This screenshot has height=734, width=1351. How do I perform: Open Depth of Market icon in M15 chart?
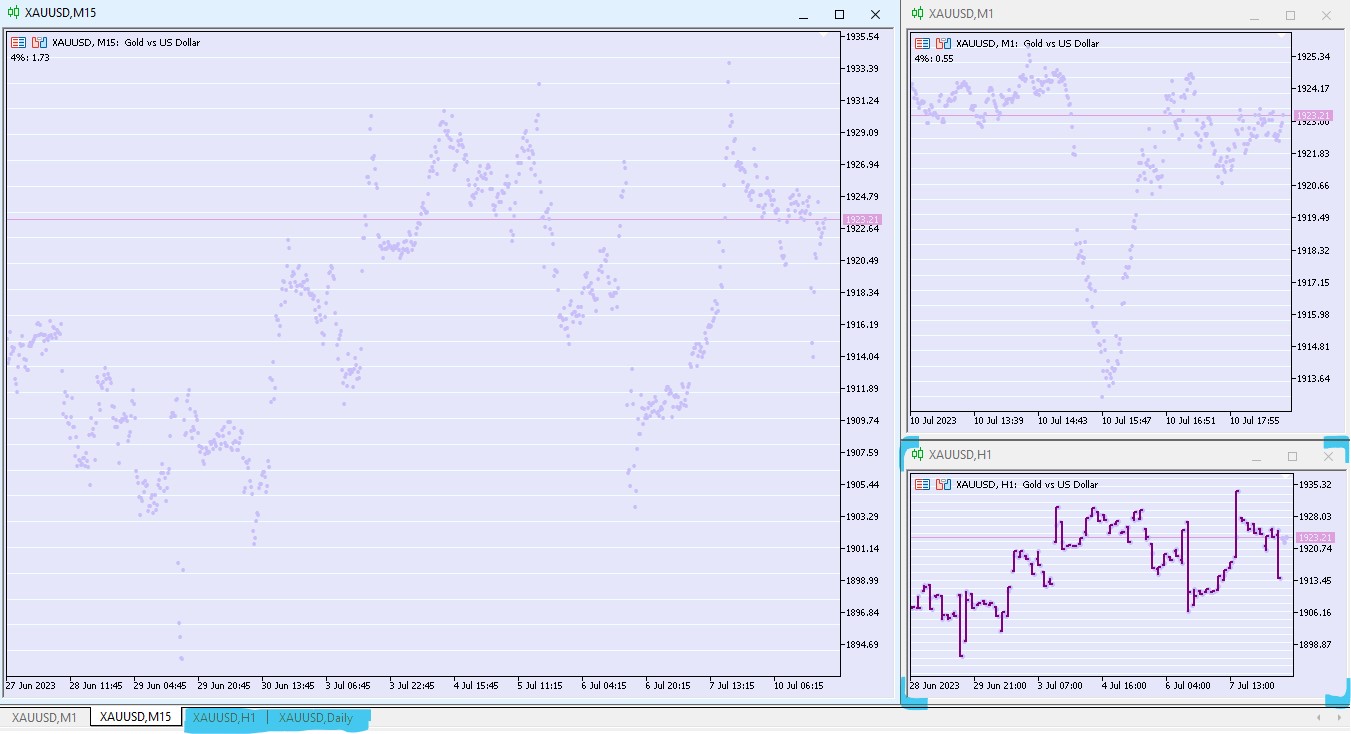tap(39, 43)
